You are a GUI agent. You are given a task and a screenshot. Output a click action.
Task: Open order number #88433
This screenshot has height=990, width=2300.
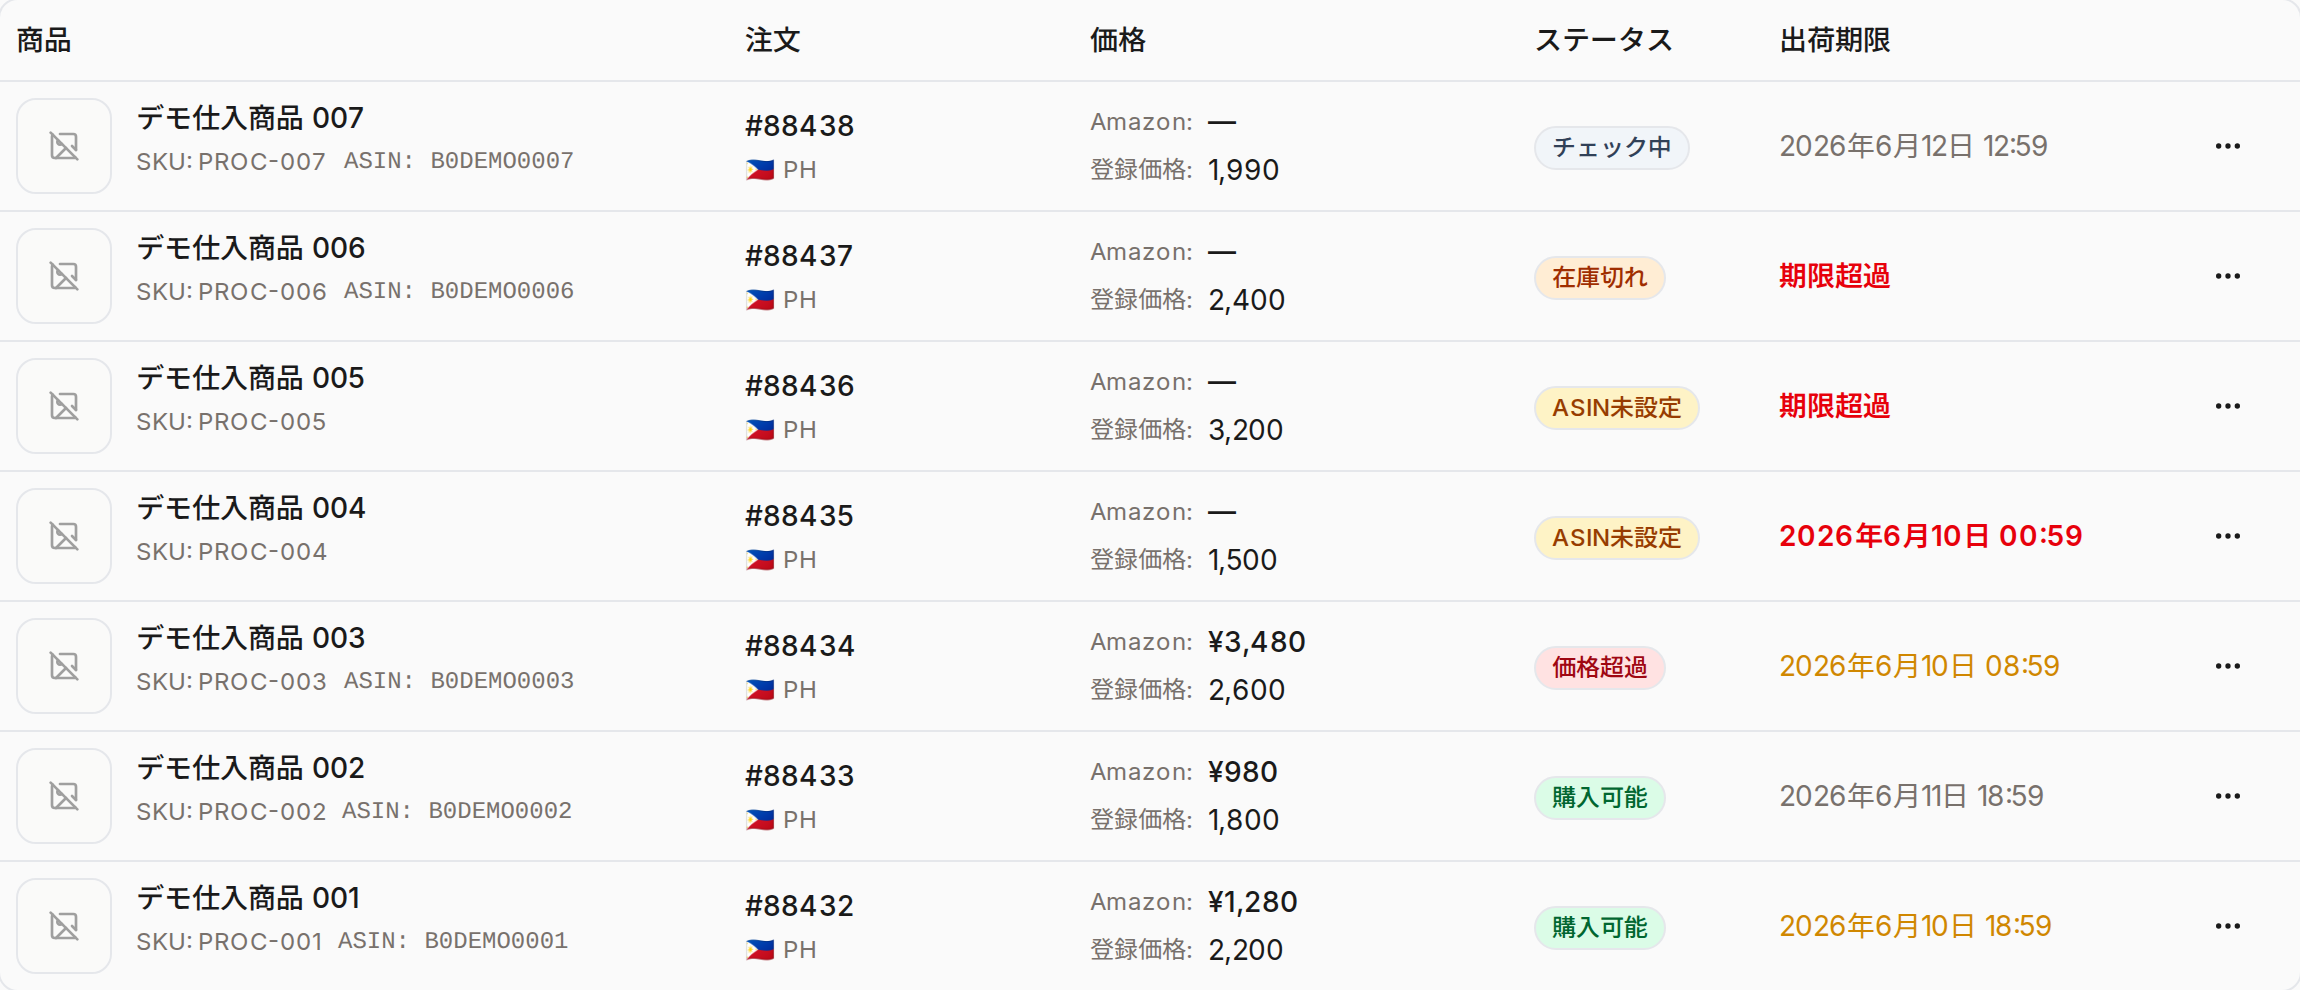tap(799, 776)
